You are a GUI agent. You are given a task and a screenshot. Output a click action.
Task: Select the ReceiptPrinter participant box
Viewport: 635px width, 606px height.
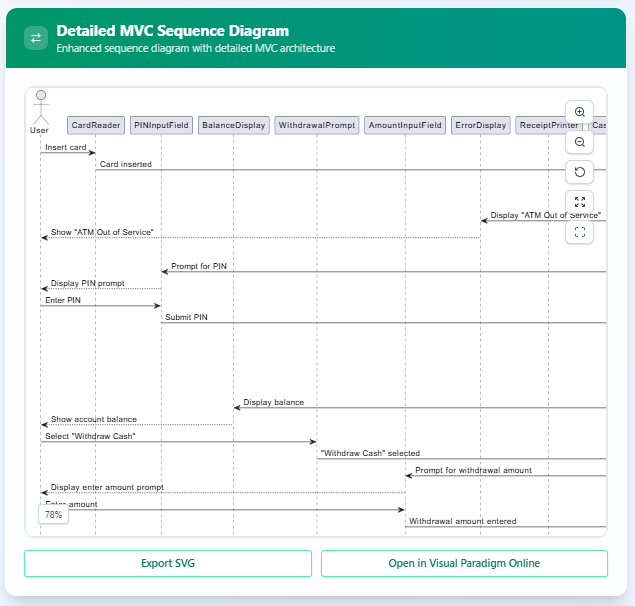548,126
